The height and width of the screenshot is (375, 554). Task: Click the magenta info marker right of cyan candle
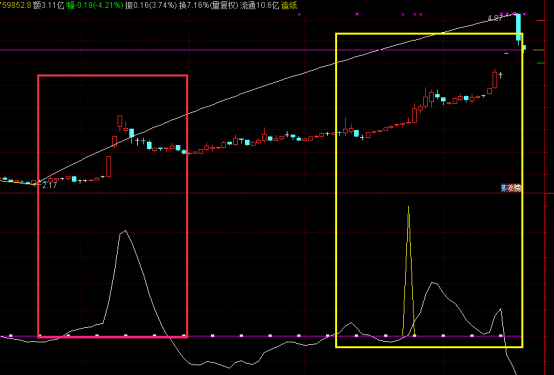tap(524, 14)
